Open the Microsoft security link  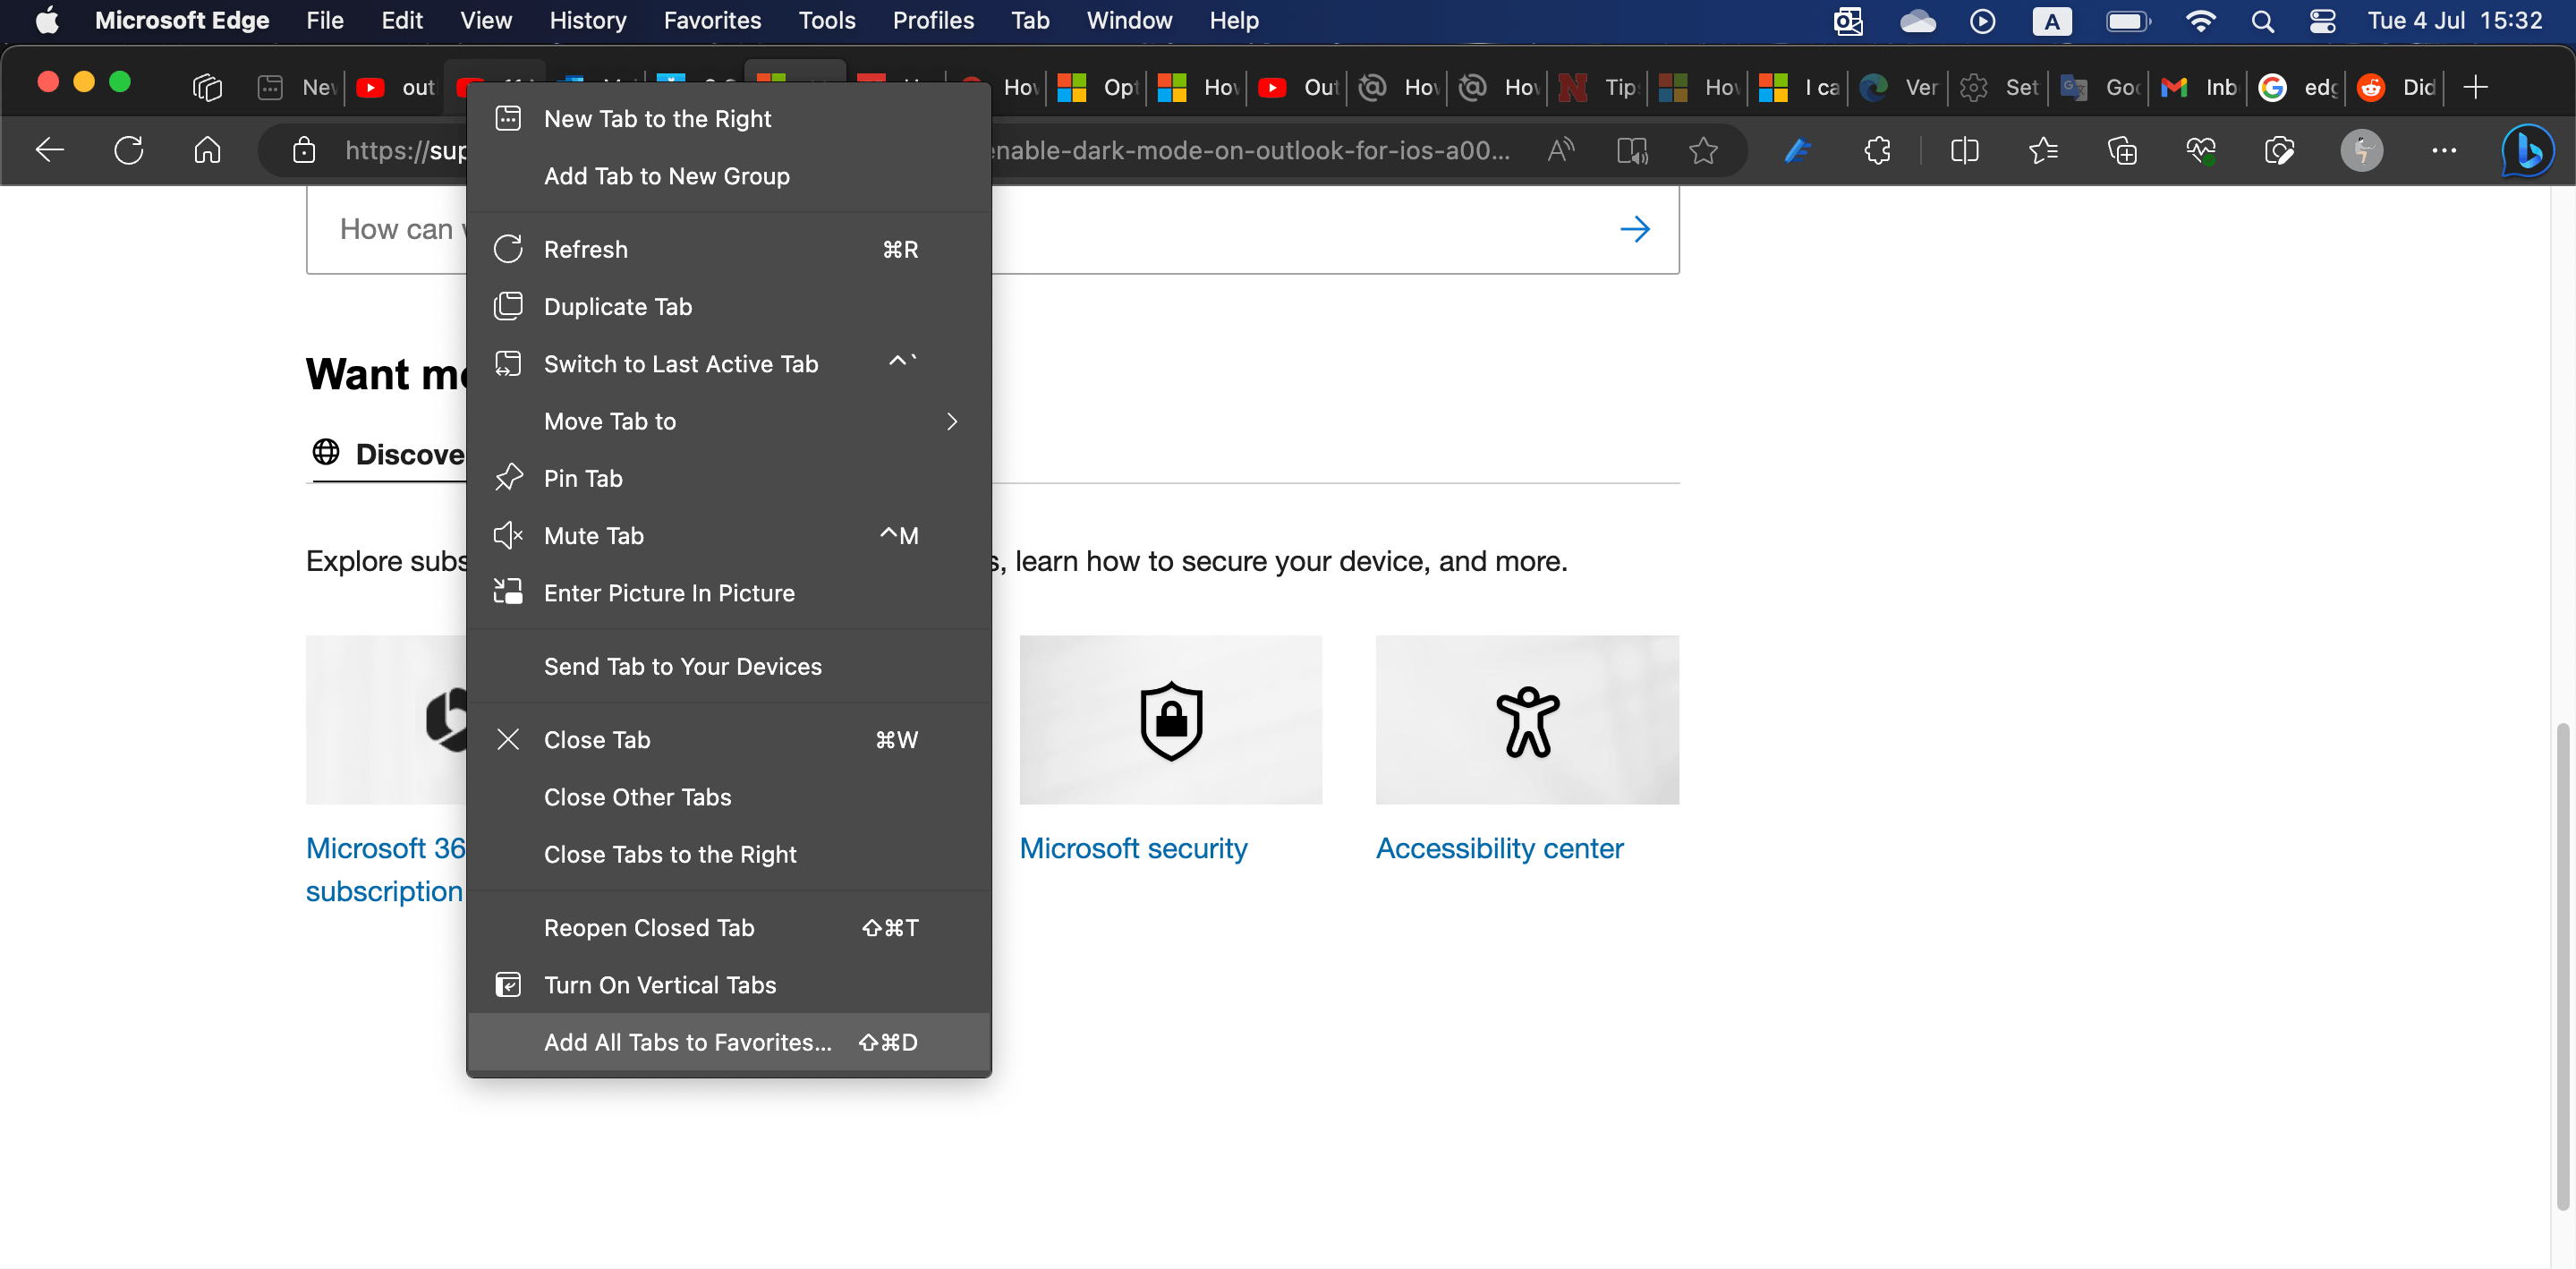(1133, 848)
